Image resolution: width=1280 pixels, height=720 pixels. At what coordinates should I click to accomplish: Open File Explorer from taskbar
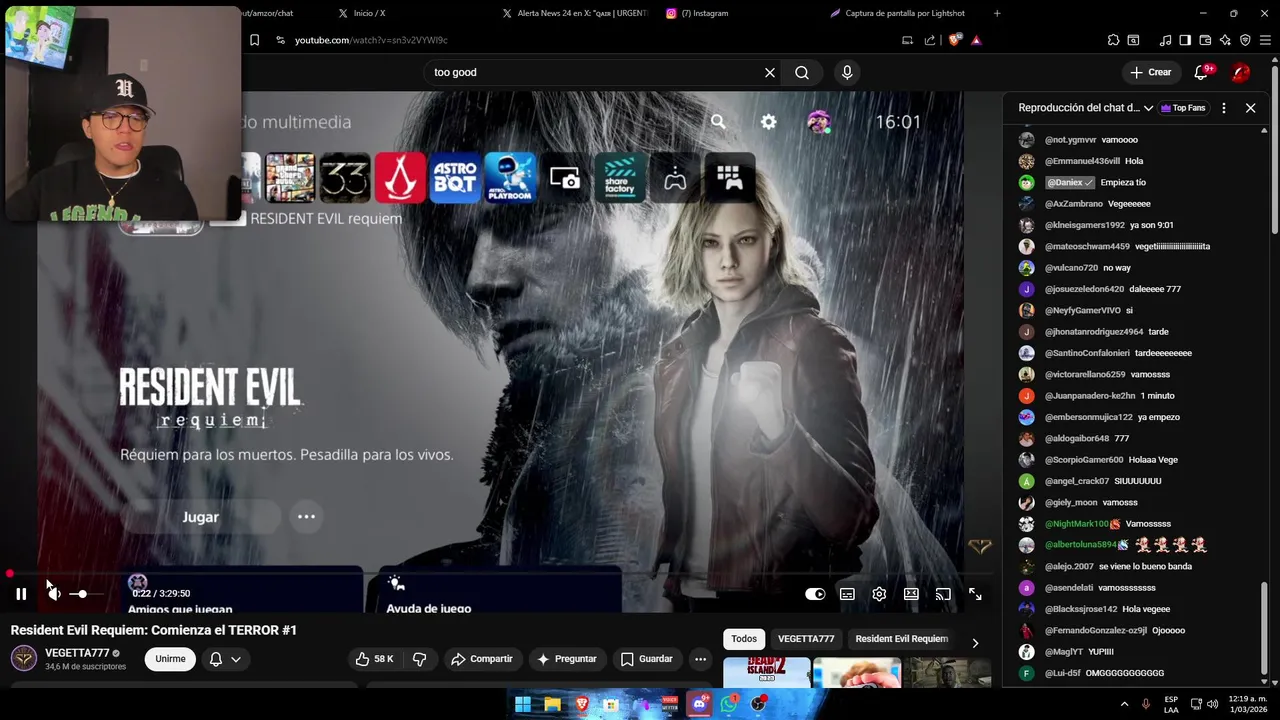click(x=552, y=704)
